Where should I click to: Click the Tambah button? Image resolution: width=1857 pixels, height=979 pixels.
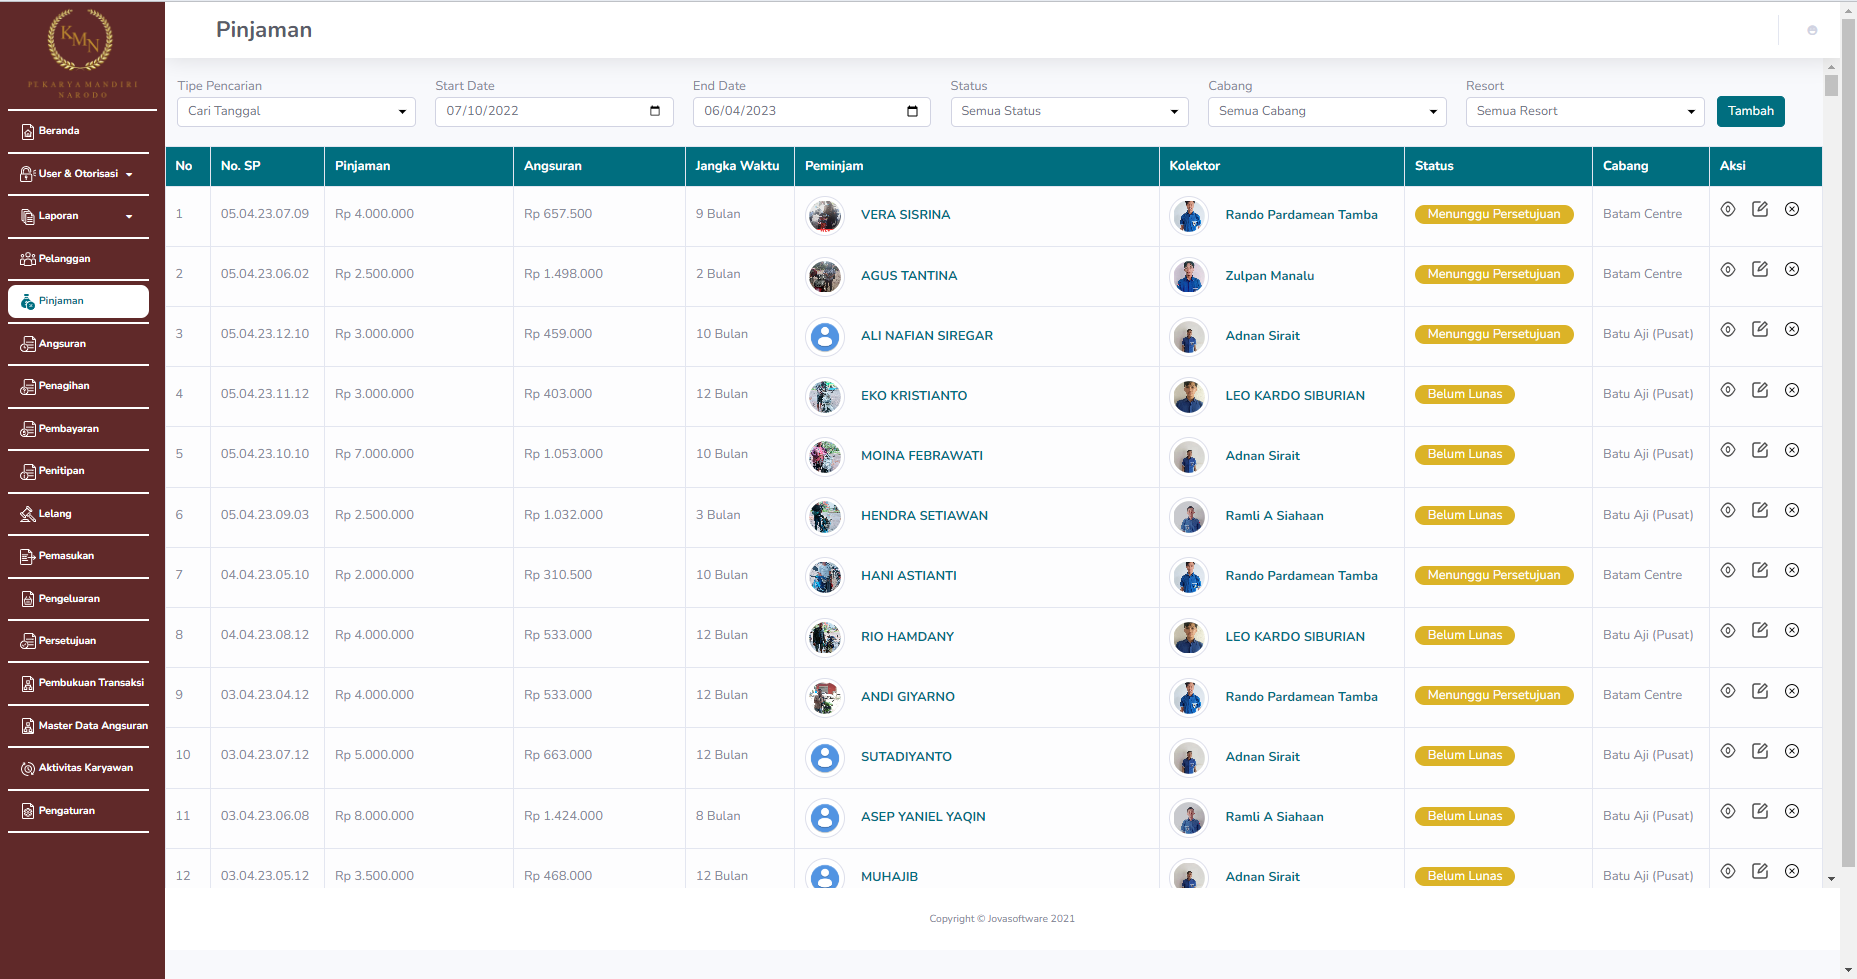click(1750, 111)
